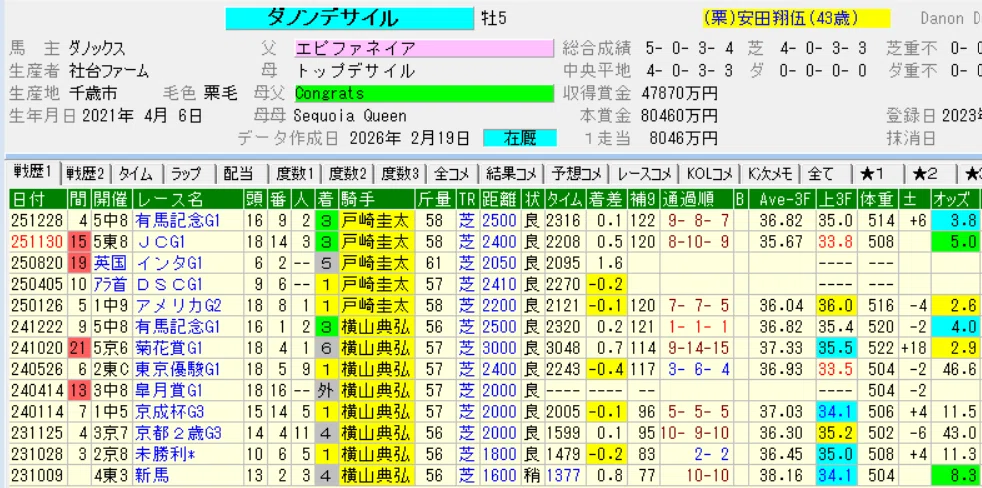The image size is (982, 488).
Task: Select the 結果コメ tab
Action: pos(511,174)
